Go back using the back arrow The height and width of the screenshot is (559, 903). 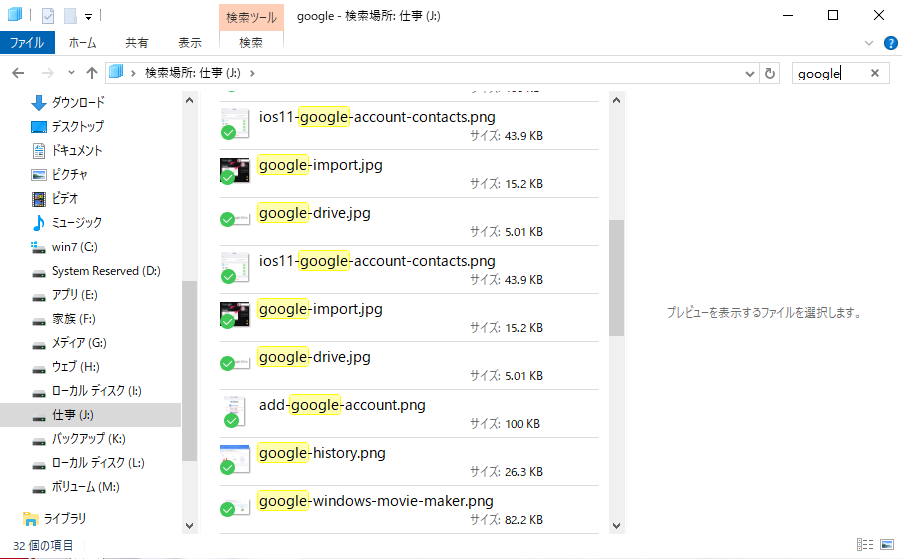click(19, 73)
